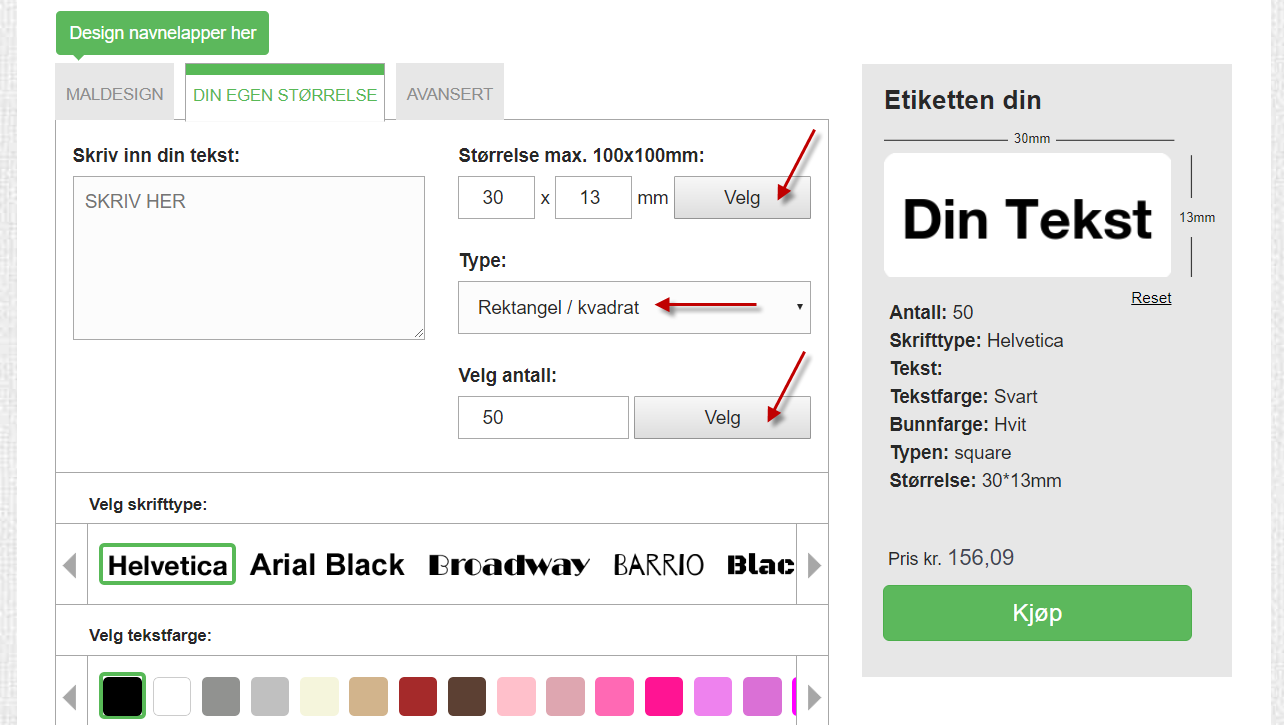Viewport: 1284px width, 725px height.
Task: Focus the height field showing 13
Action: coord(593,197)
